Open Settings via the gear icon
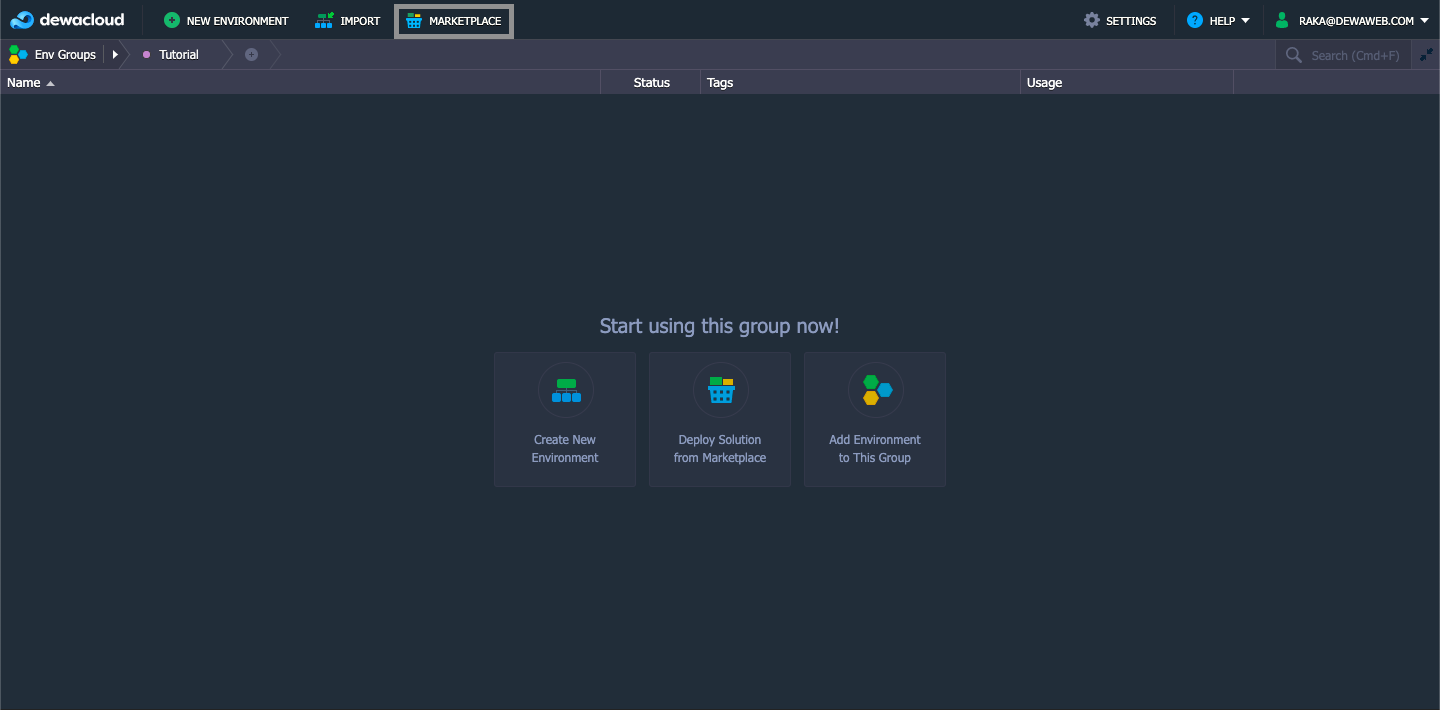This screenshot has width=1440, height=710. 1092,20
